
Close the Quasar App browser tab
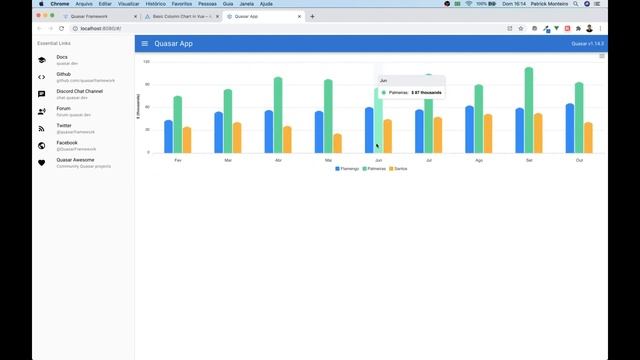(x=299, y=17)
